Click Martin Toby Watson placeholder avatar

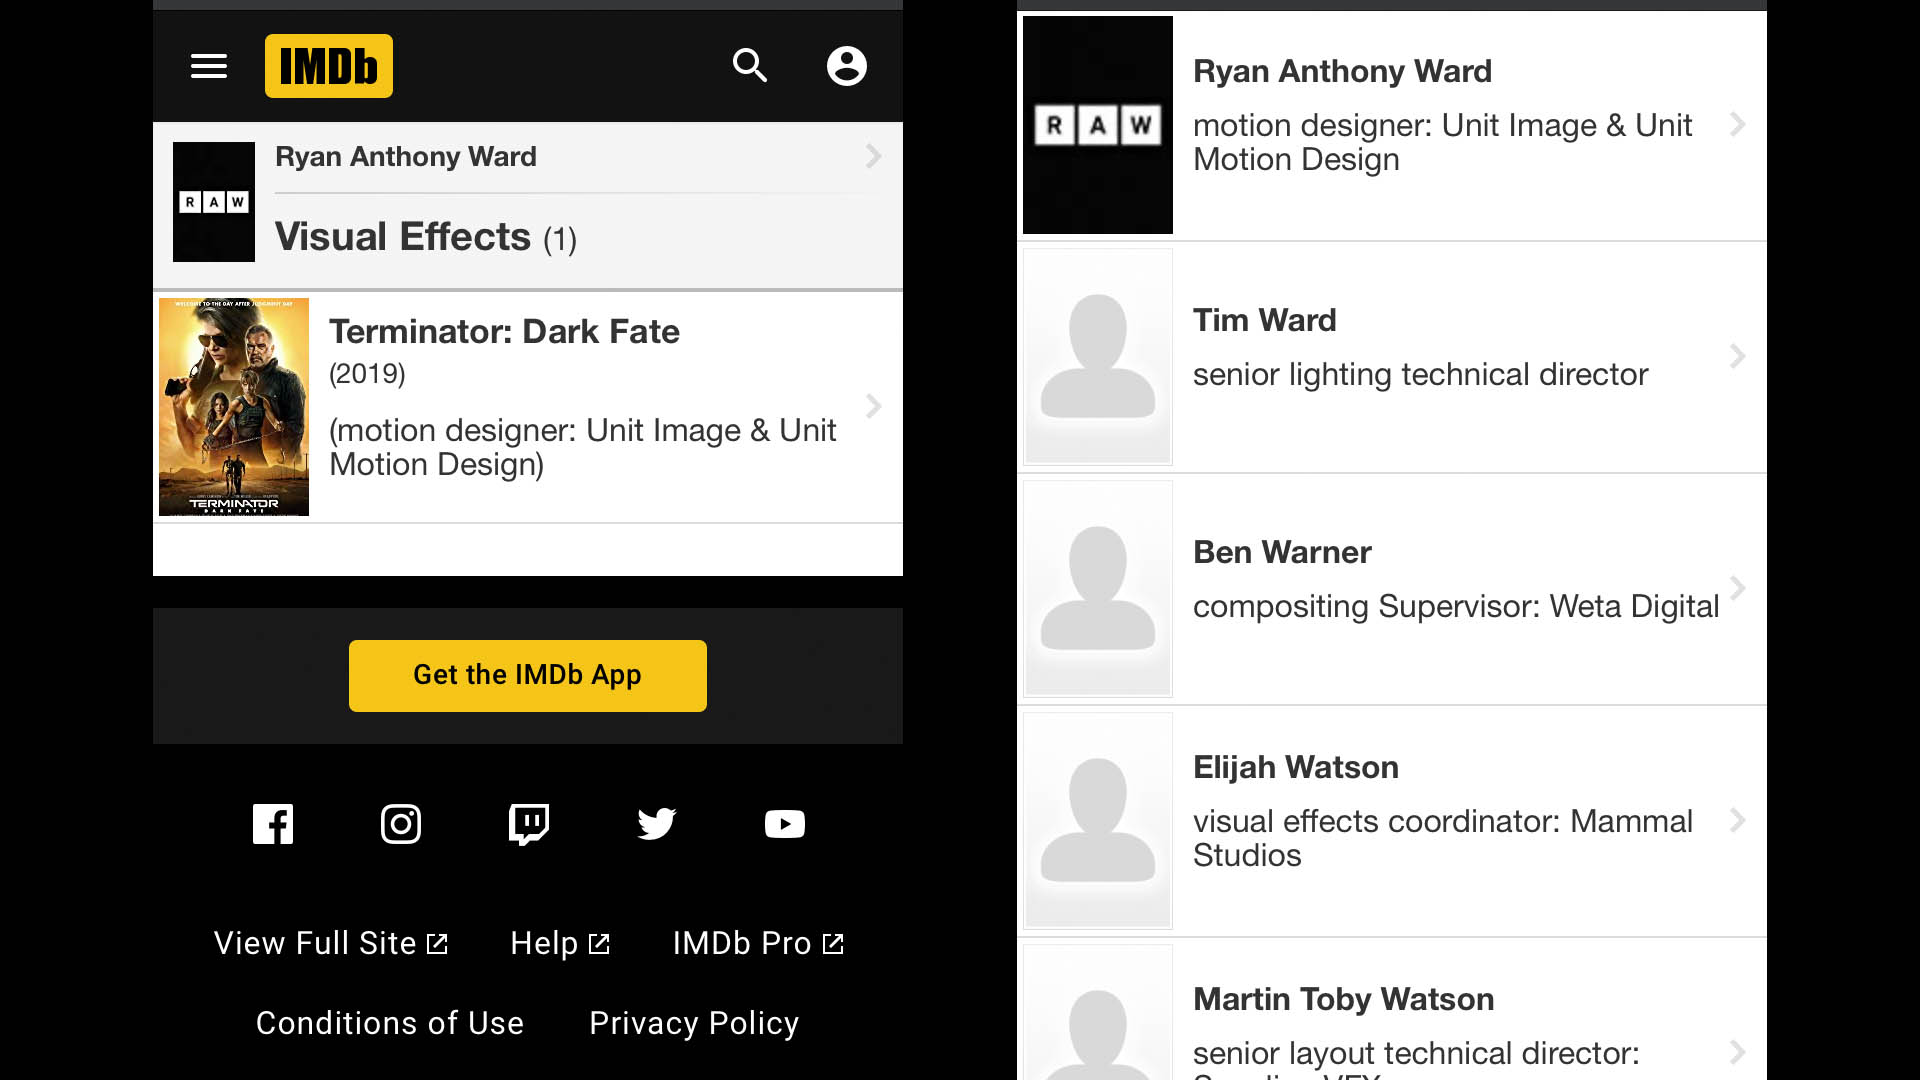tap(1098, 1012)
